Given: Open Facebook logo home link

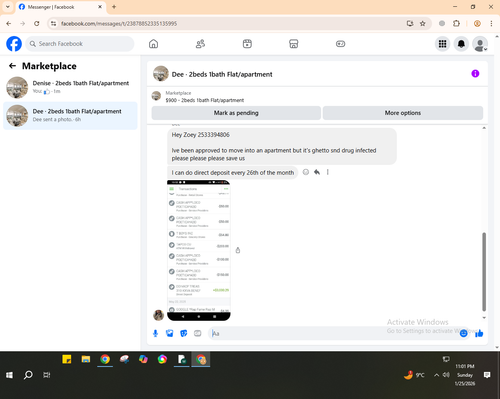Looking at the screenshot, I should [x=14, y=44].
